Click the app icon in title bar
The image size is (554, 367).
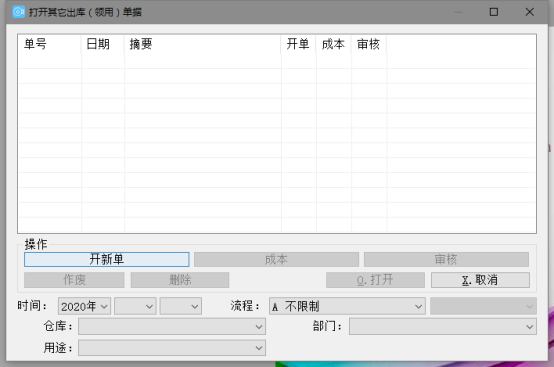(x=18, y=12)
